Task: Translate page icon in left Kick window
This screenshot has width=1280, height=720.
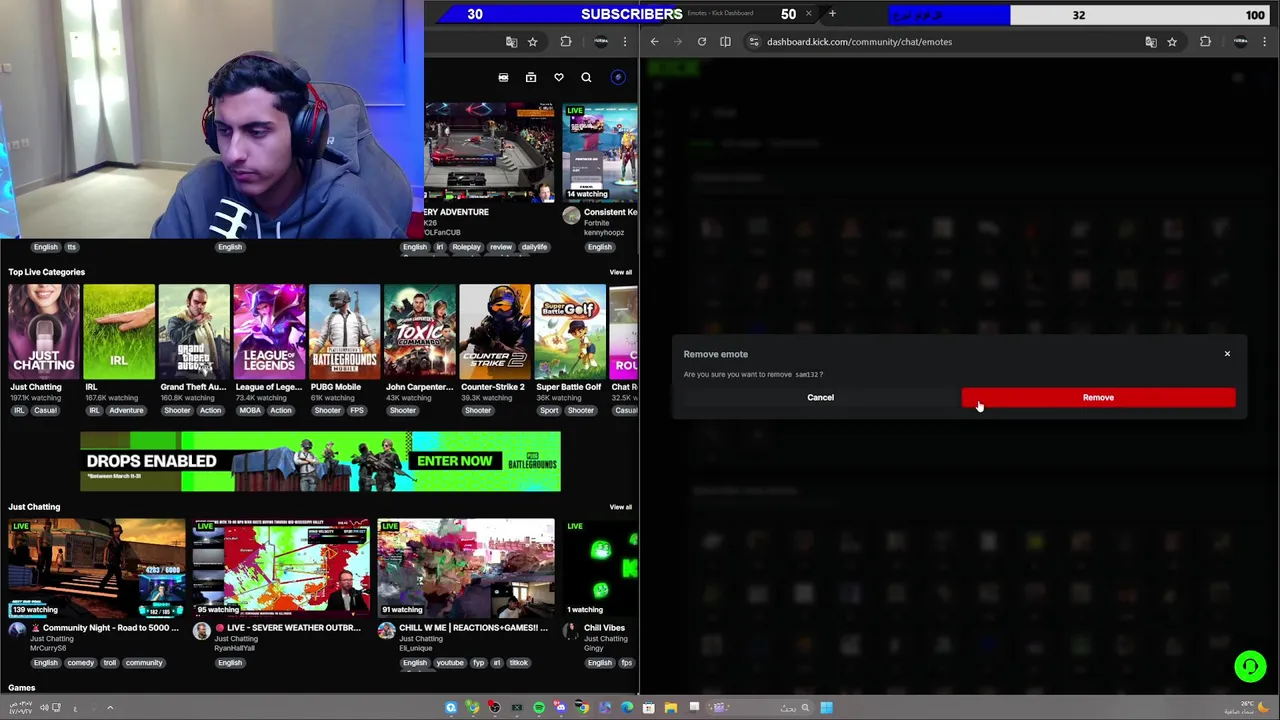Action: point(511,42)
